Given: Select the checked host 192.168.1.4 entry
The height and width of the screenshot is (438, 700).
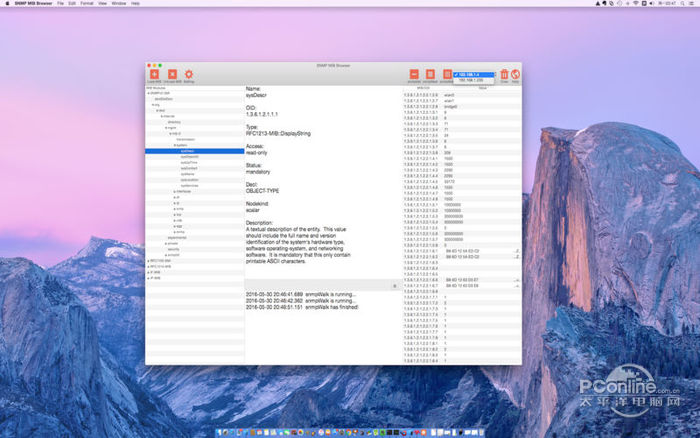Looking at the screenshot, I should (x=474, y=75).
